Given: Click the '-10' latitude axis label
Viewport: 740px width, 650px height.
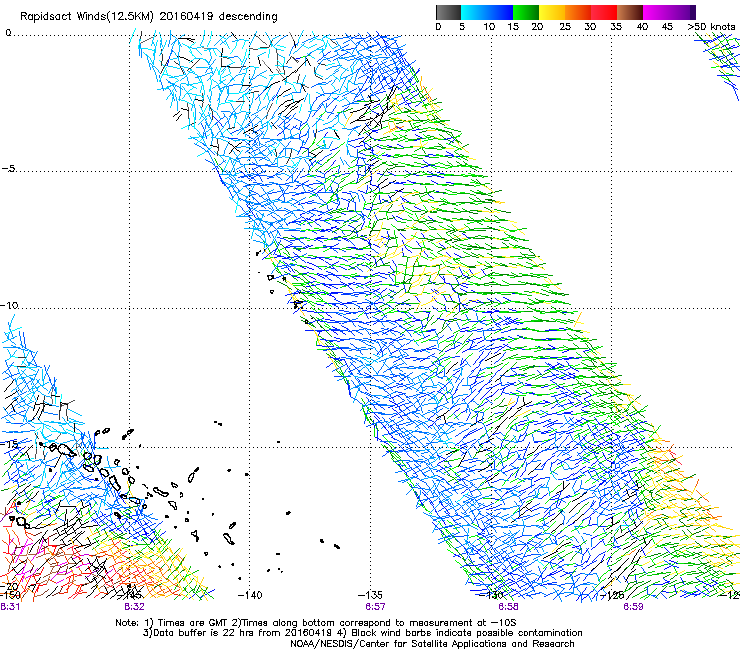Looking at the screenshot, I should (9, 305).
